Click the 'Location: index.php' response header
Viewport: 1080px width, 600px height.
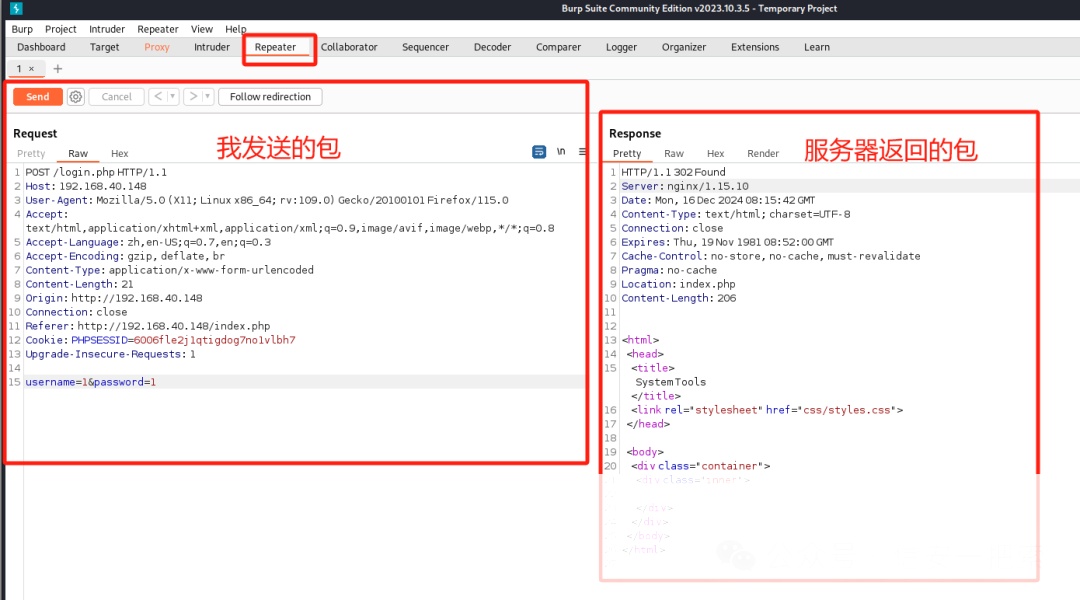[678, 284]
